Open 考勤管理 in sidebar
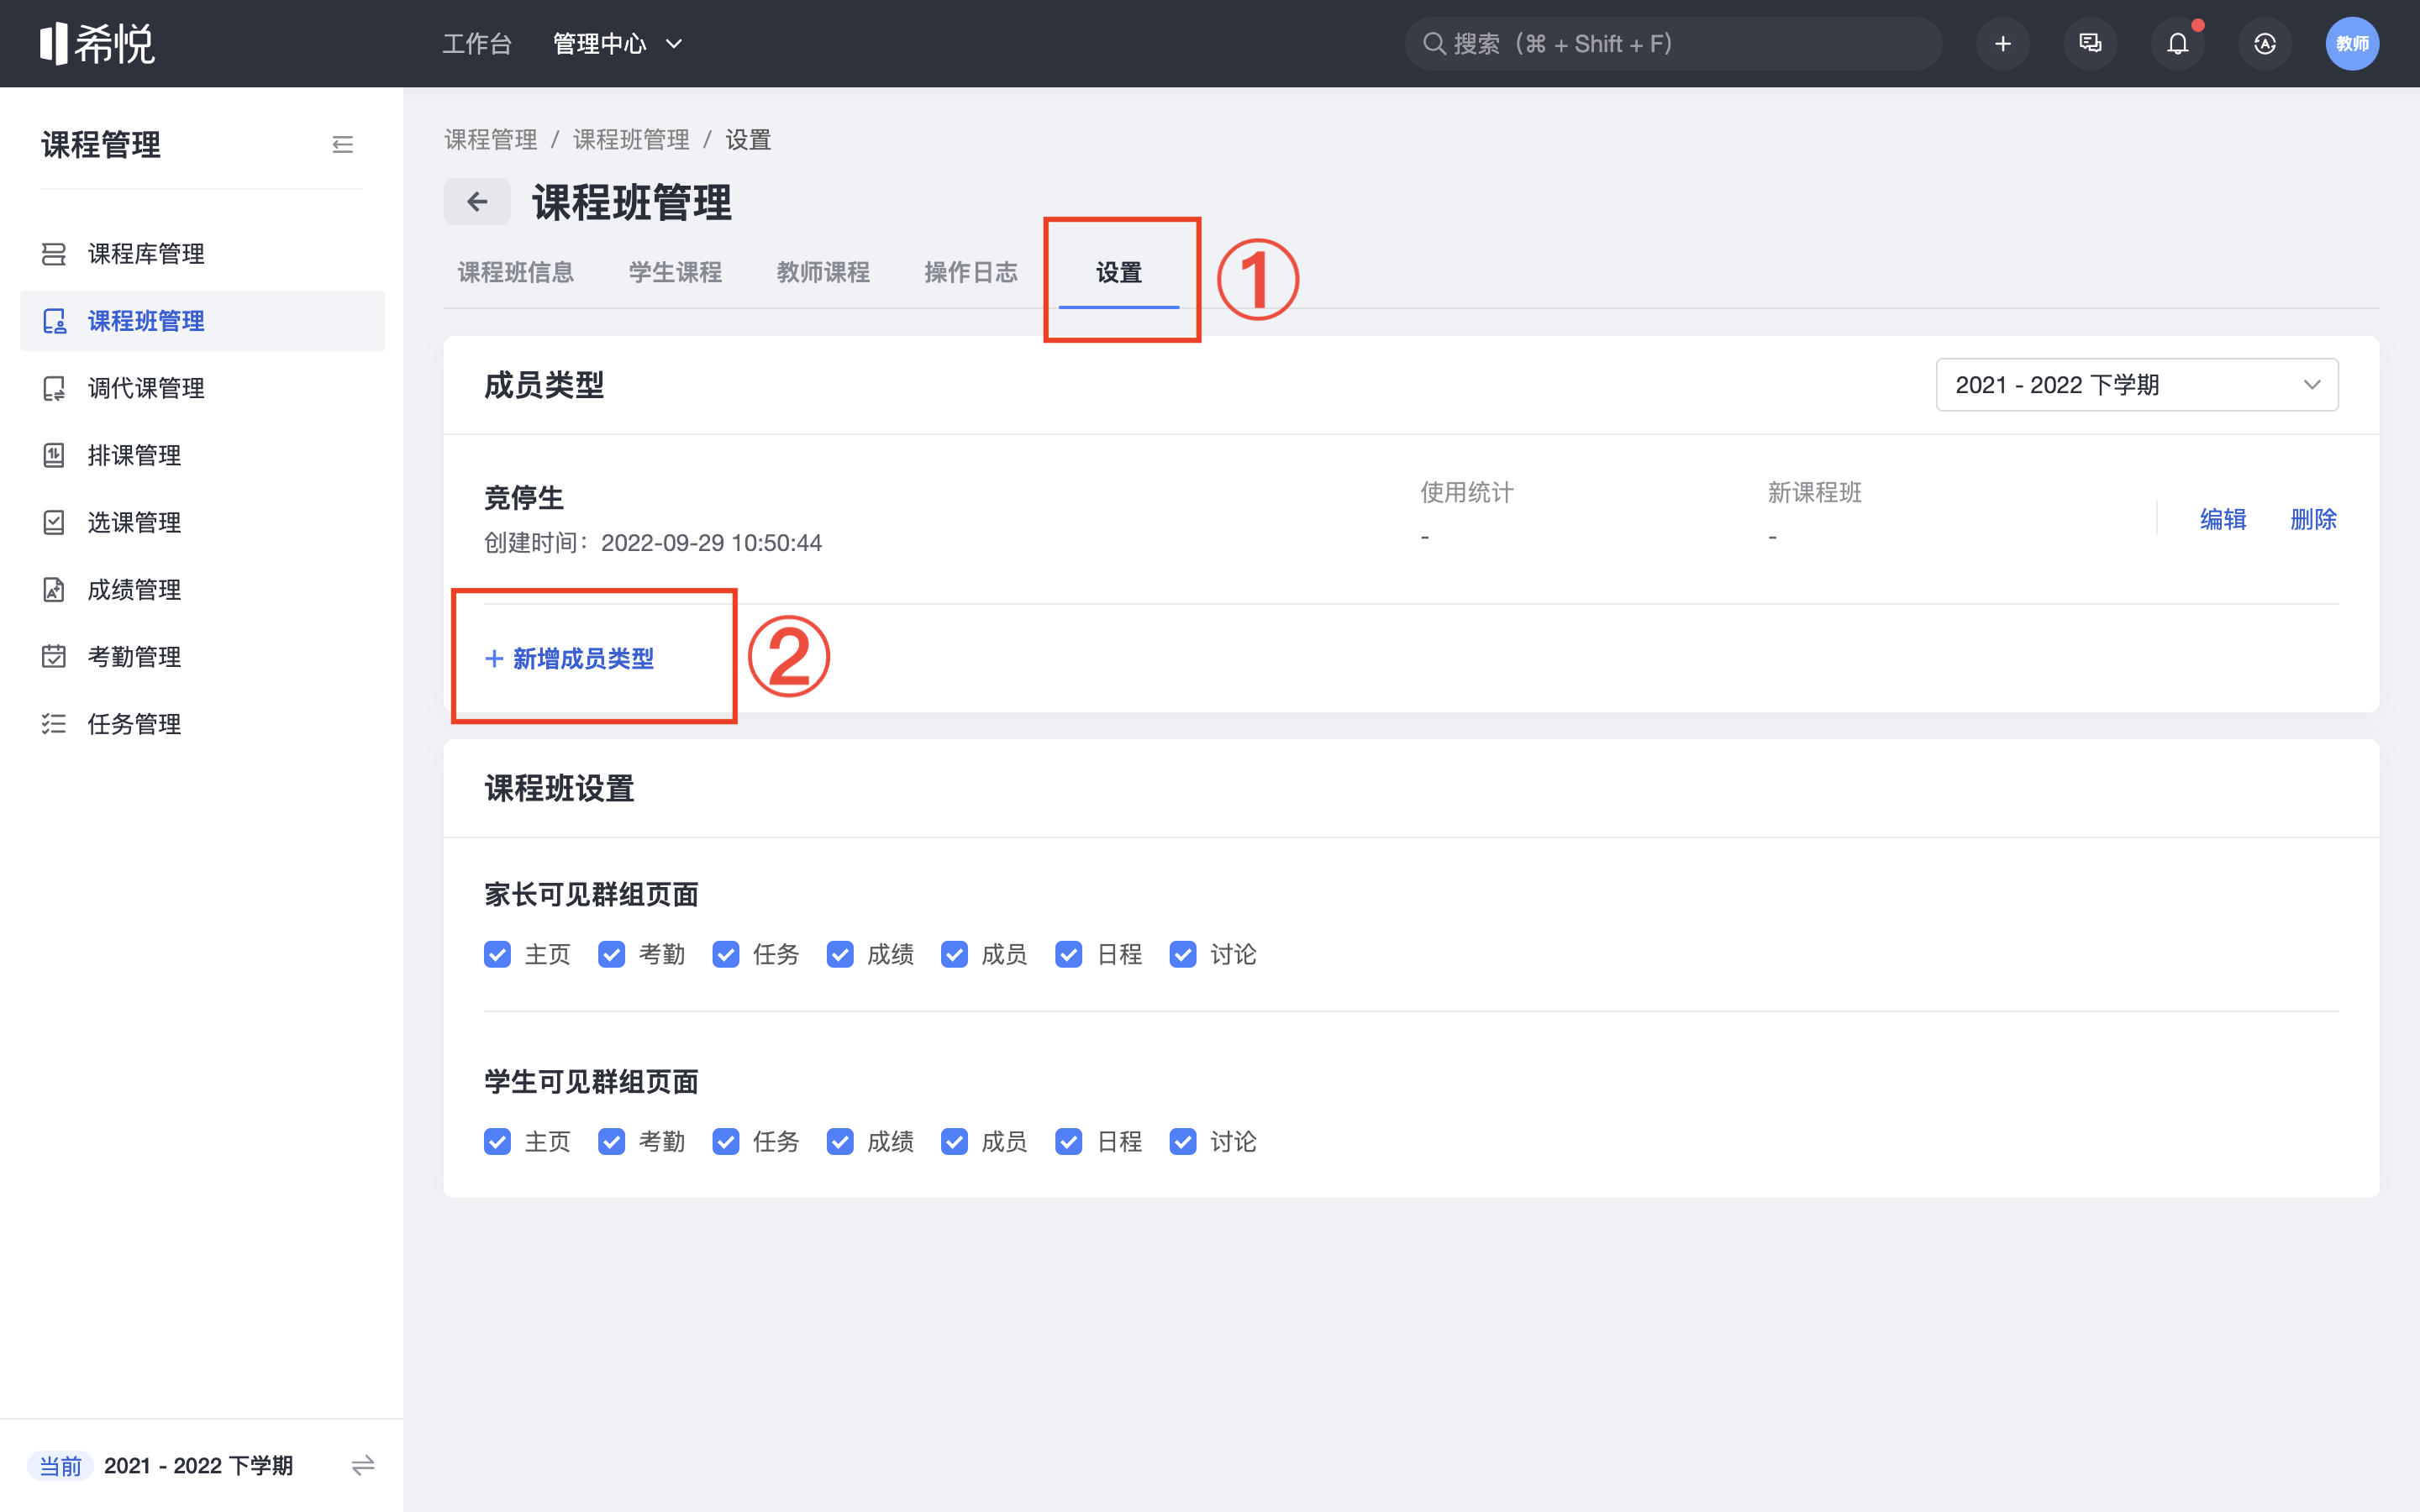The height and width of the screenshot is (1512, 2420). tap(202, 657)
